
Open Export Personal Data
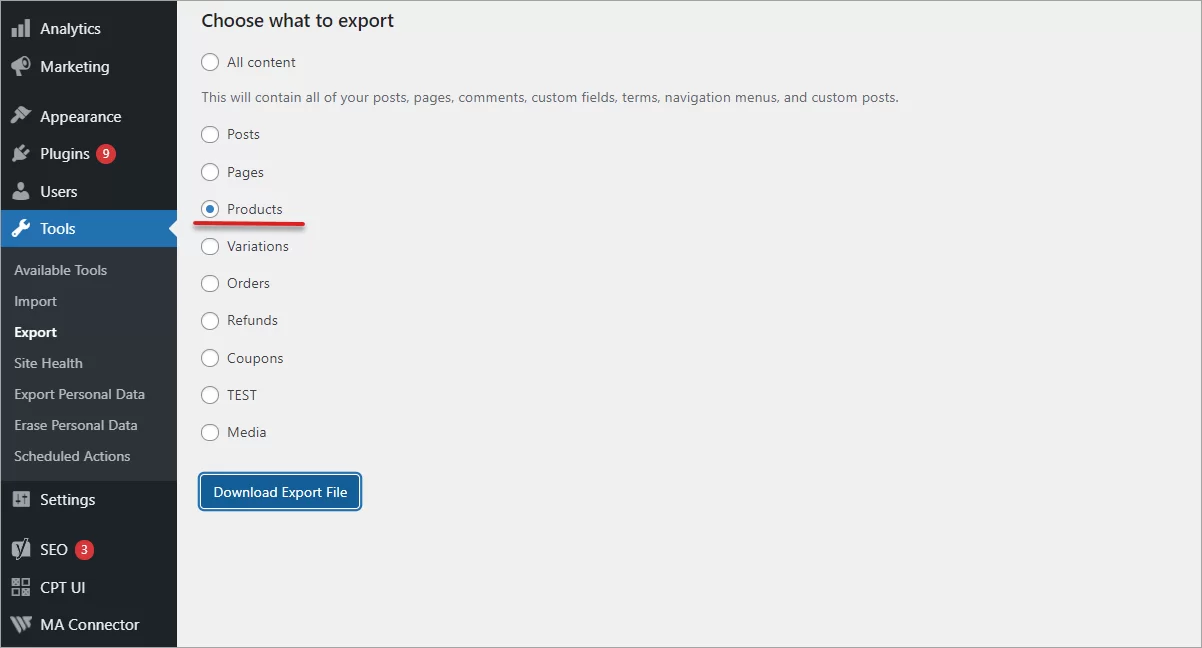point(79,393)
